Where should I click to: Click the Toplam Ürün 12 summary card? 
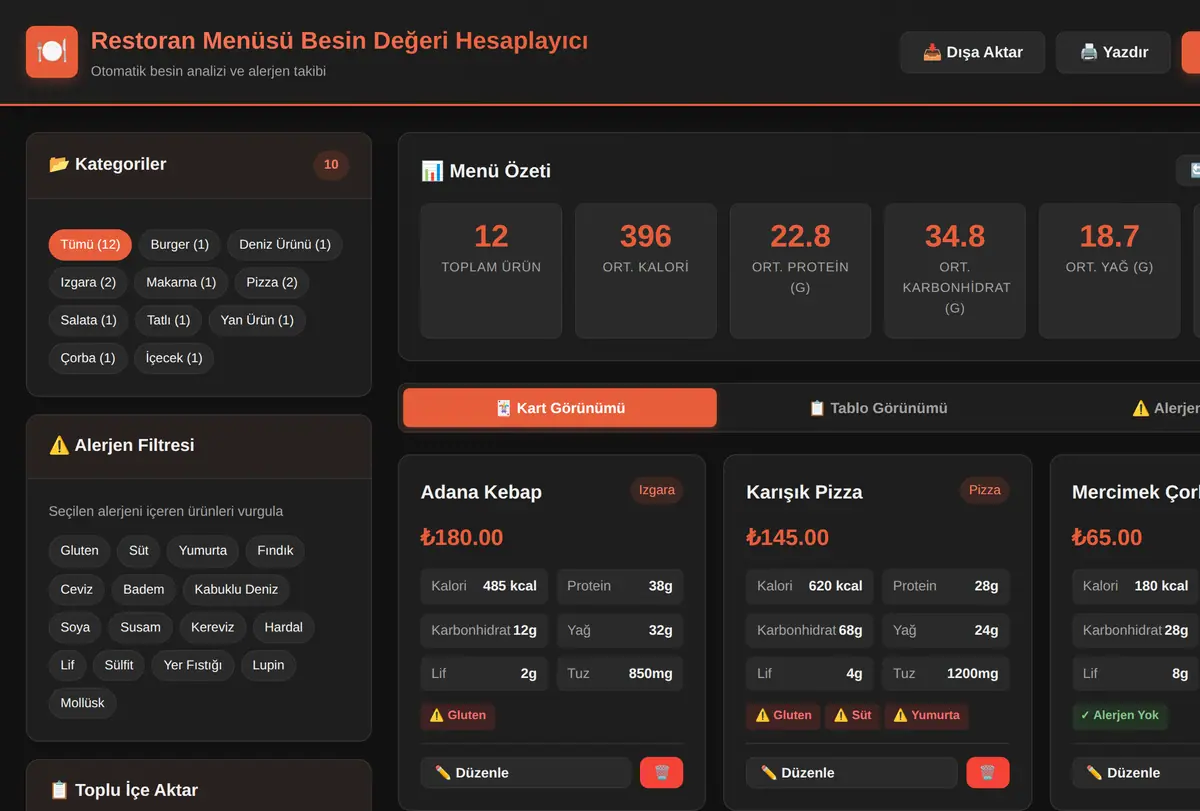tap(491, 271)
